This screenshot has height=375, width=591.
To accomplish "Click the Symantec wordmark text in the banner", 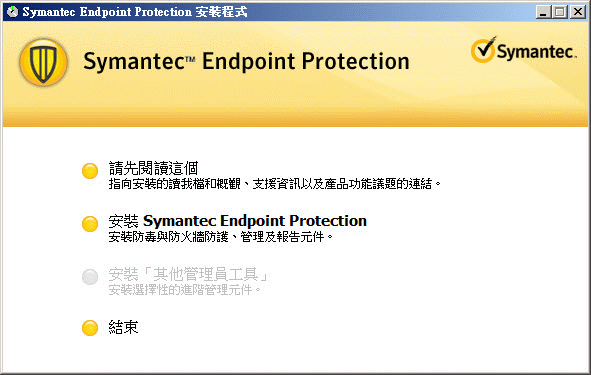I will click(x=537, y=52).
